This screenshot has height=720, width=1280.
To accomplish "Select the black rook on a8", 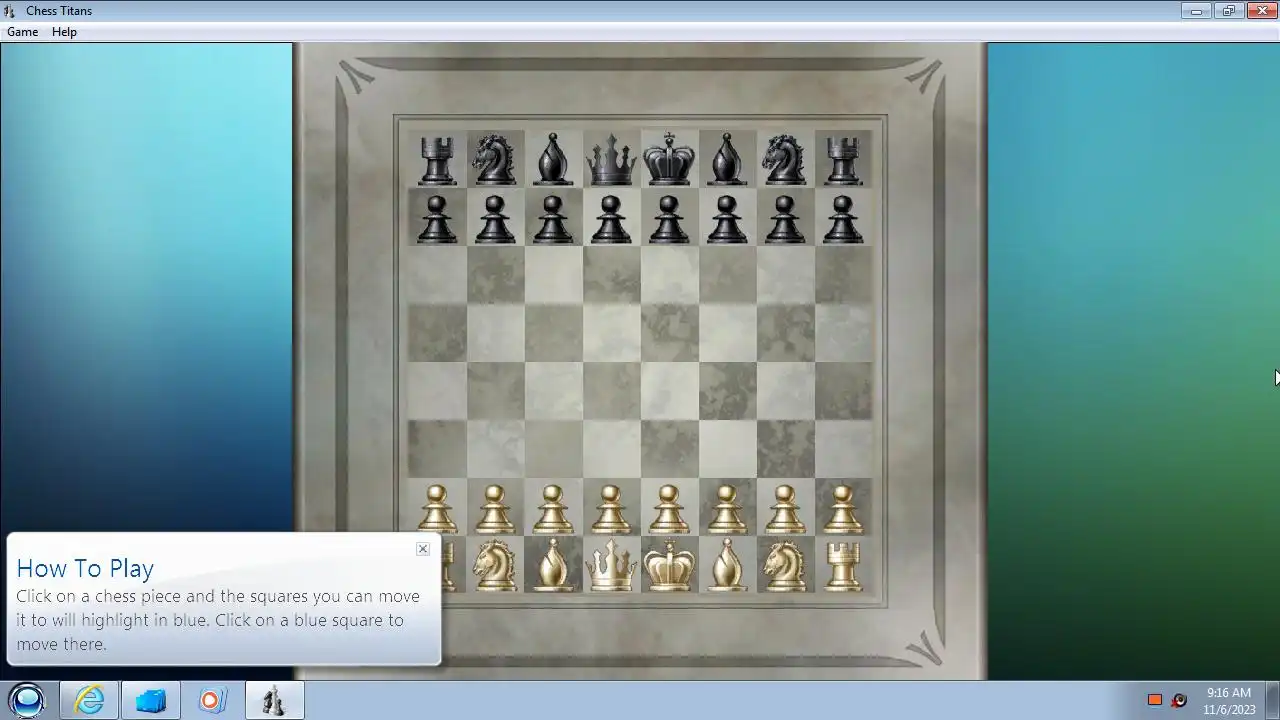I will point(437,160).
